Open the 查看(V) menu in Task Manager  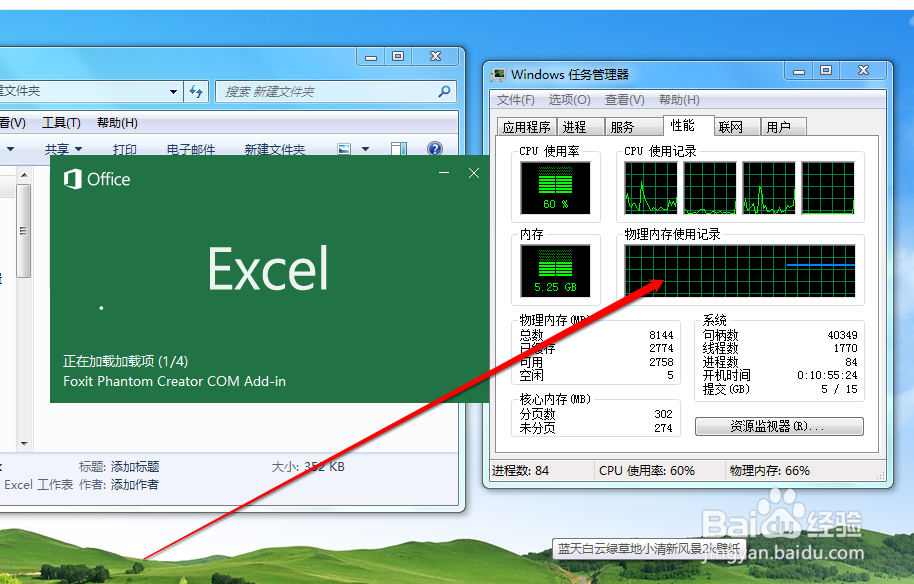624,100
